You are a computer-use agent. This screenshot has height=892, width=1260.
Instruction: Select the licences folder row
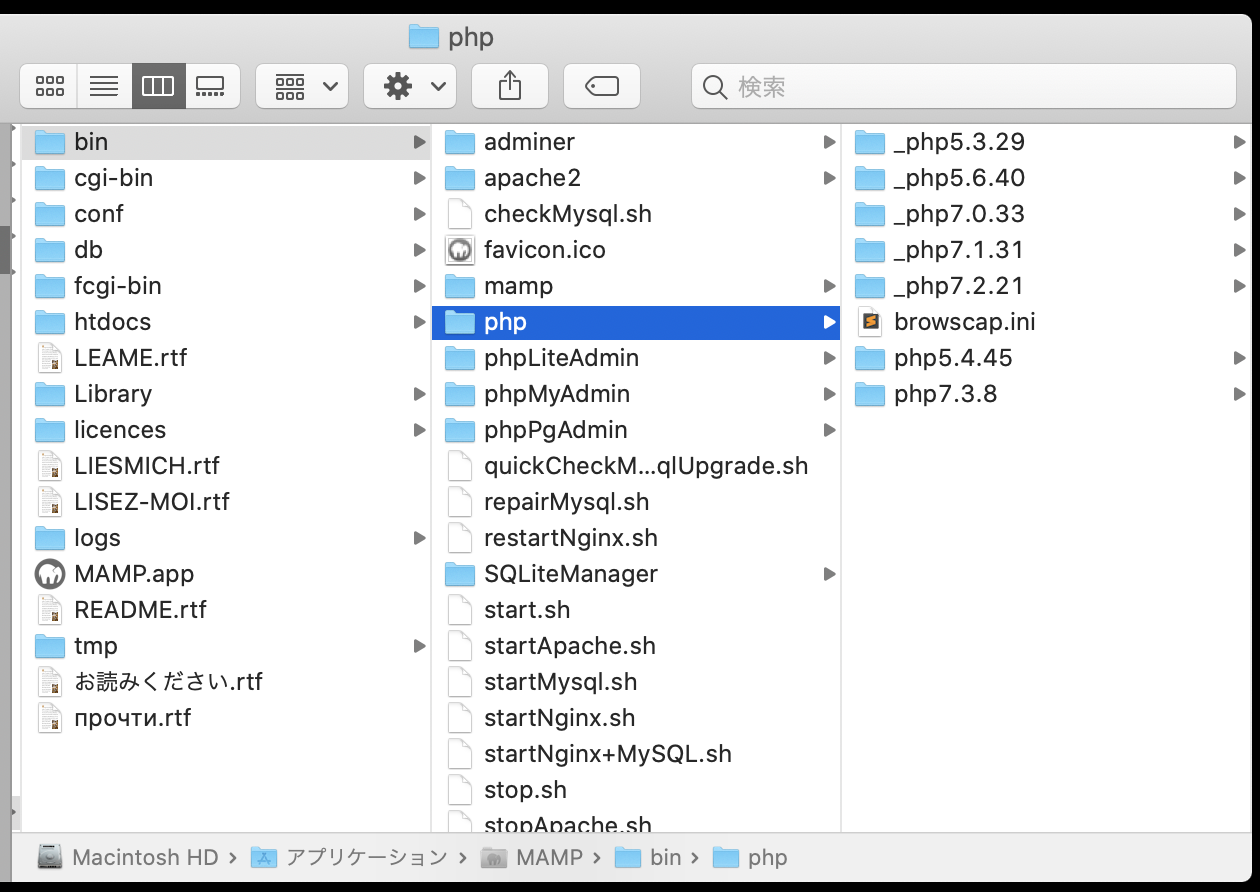(226, 430)
